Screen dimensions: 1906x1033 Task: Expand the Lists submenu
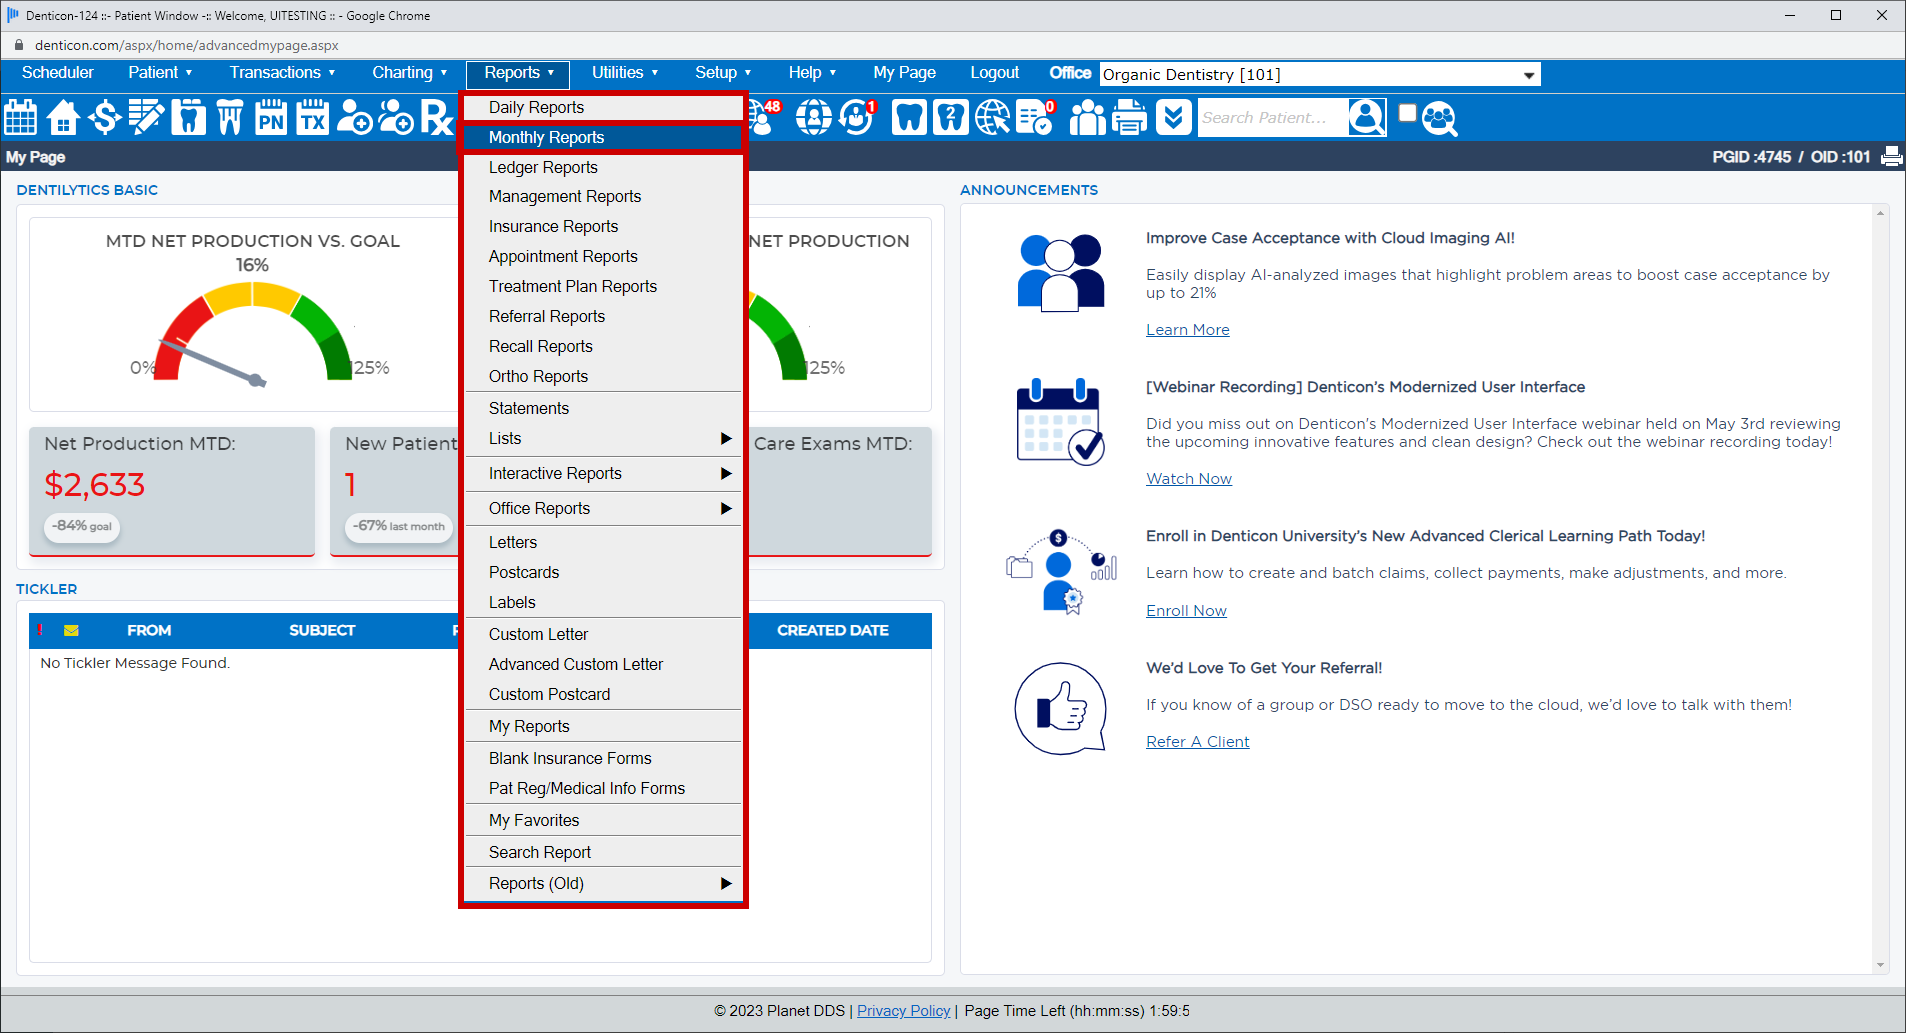[603, 438]
